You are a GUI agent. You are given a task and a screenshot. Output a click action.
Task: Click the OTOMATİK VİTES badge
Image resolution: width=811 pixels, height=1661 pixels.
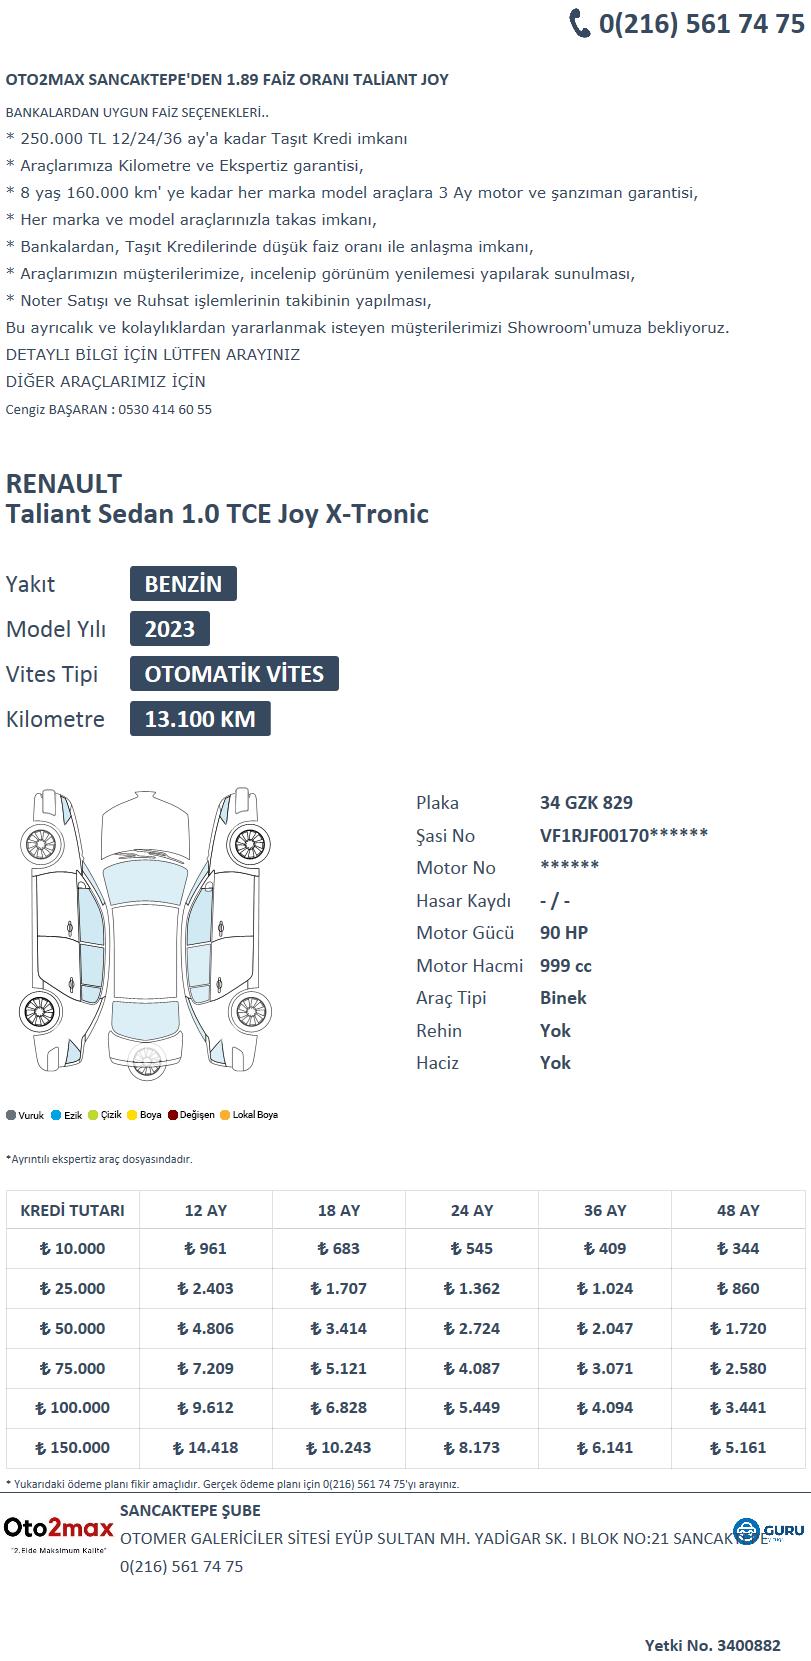point(234,674)
